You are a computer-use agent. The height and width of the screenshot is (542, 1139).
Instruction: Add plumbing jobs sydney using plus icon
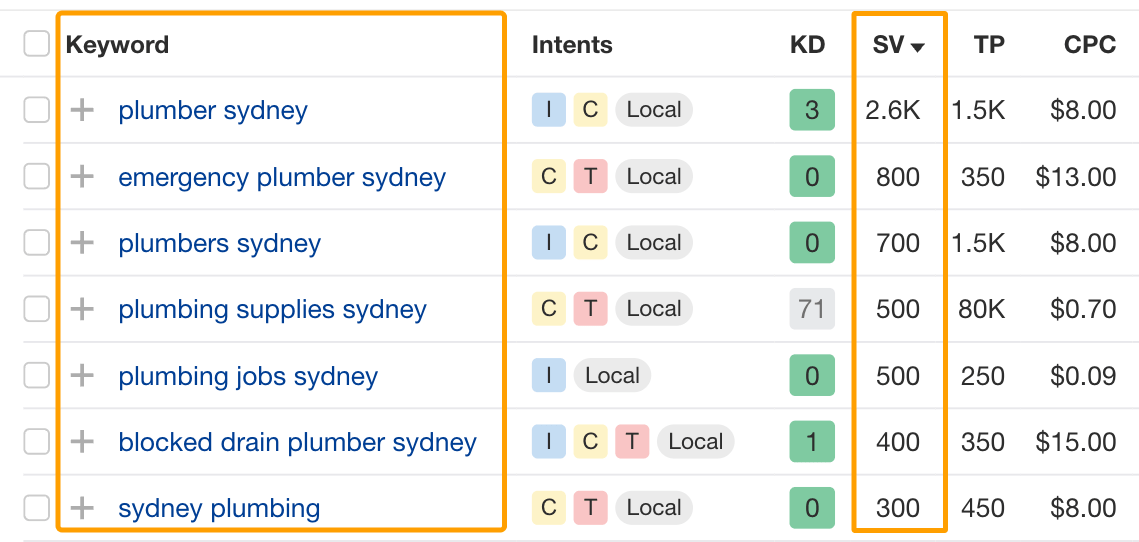(x=82, y=376)
